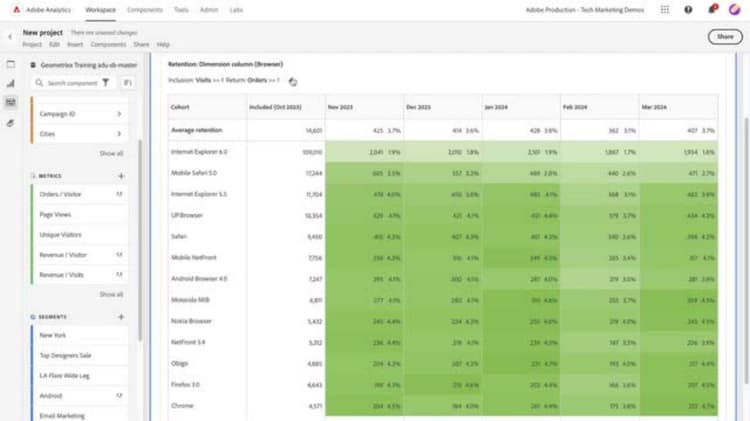This screenshot has width=750, height=421.
Task: Click the component list options icon beside search
Action: pyautogui.click(x=127, y=83)
